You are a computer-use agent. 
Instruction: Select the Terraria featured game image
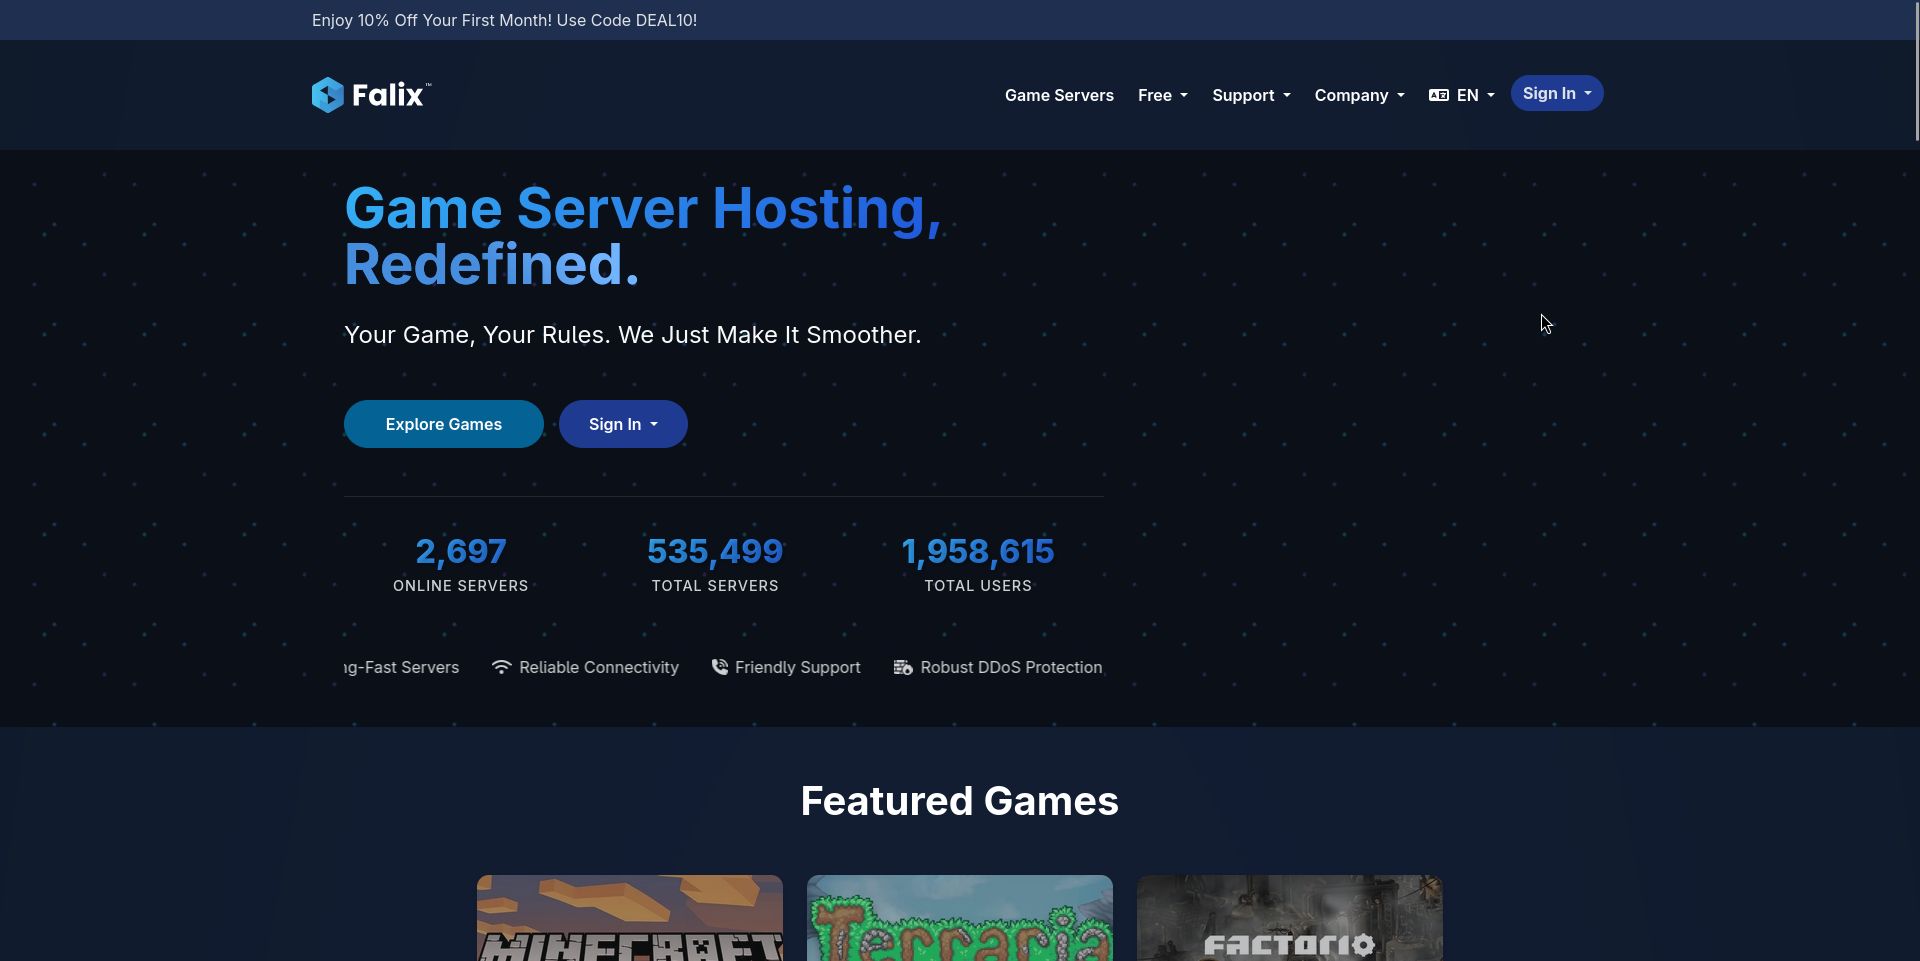coord(959,917)
